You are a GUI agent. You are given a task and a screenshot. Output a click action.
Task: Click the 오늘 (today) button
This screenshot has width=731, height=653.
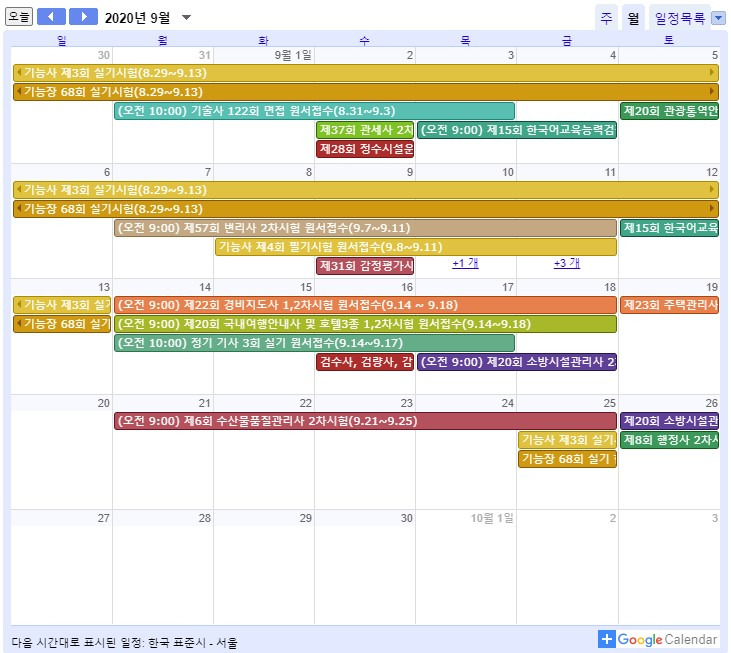[19, 17]
